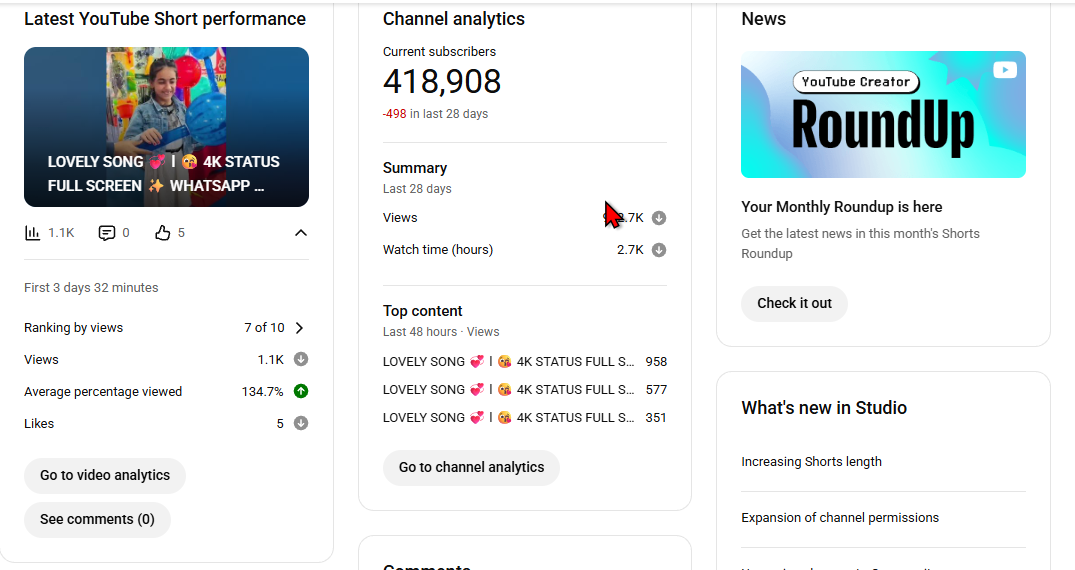Click the Check it out button

(794, 304)
